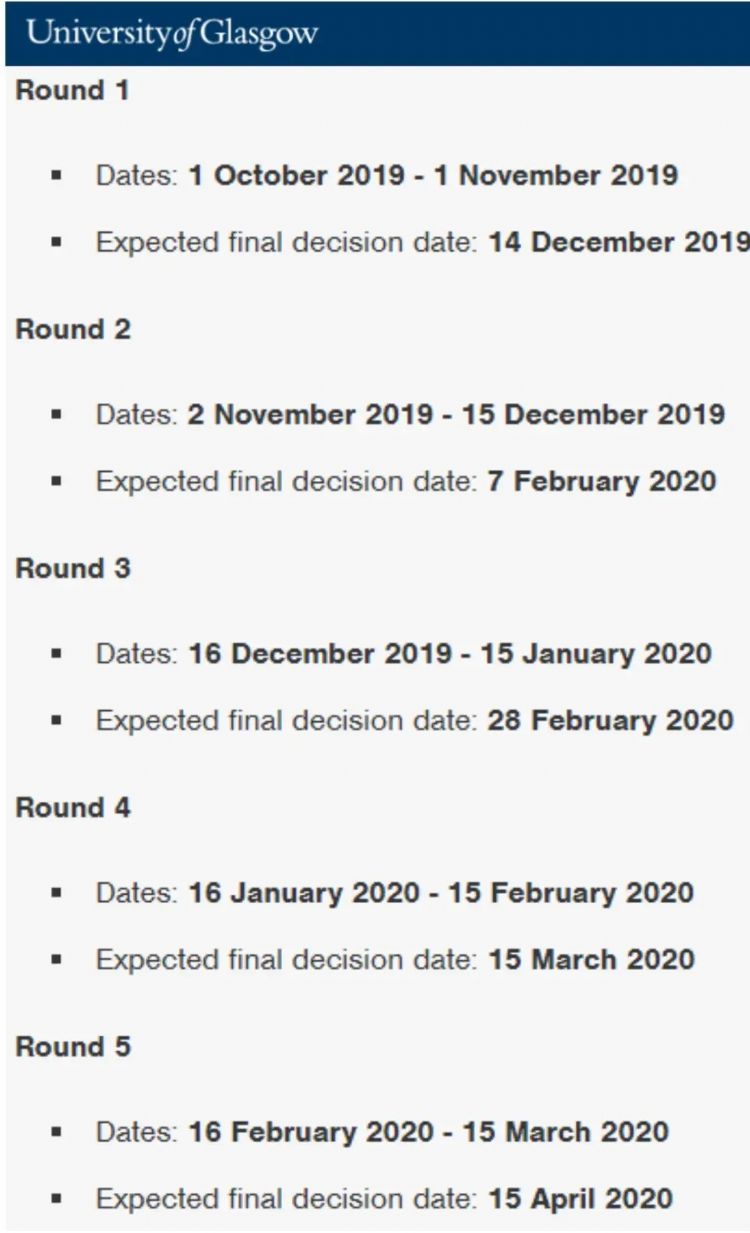This screenshot has height=1233, width=750.
Task: Click the 15 March 2020 decision date
Action: tap(591, 960)
